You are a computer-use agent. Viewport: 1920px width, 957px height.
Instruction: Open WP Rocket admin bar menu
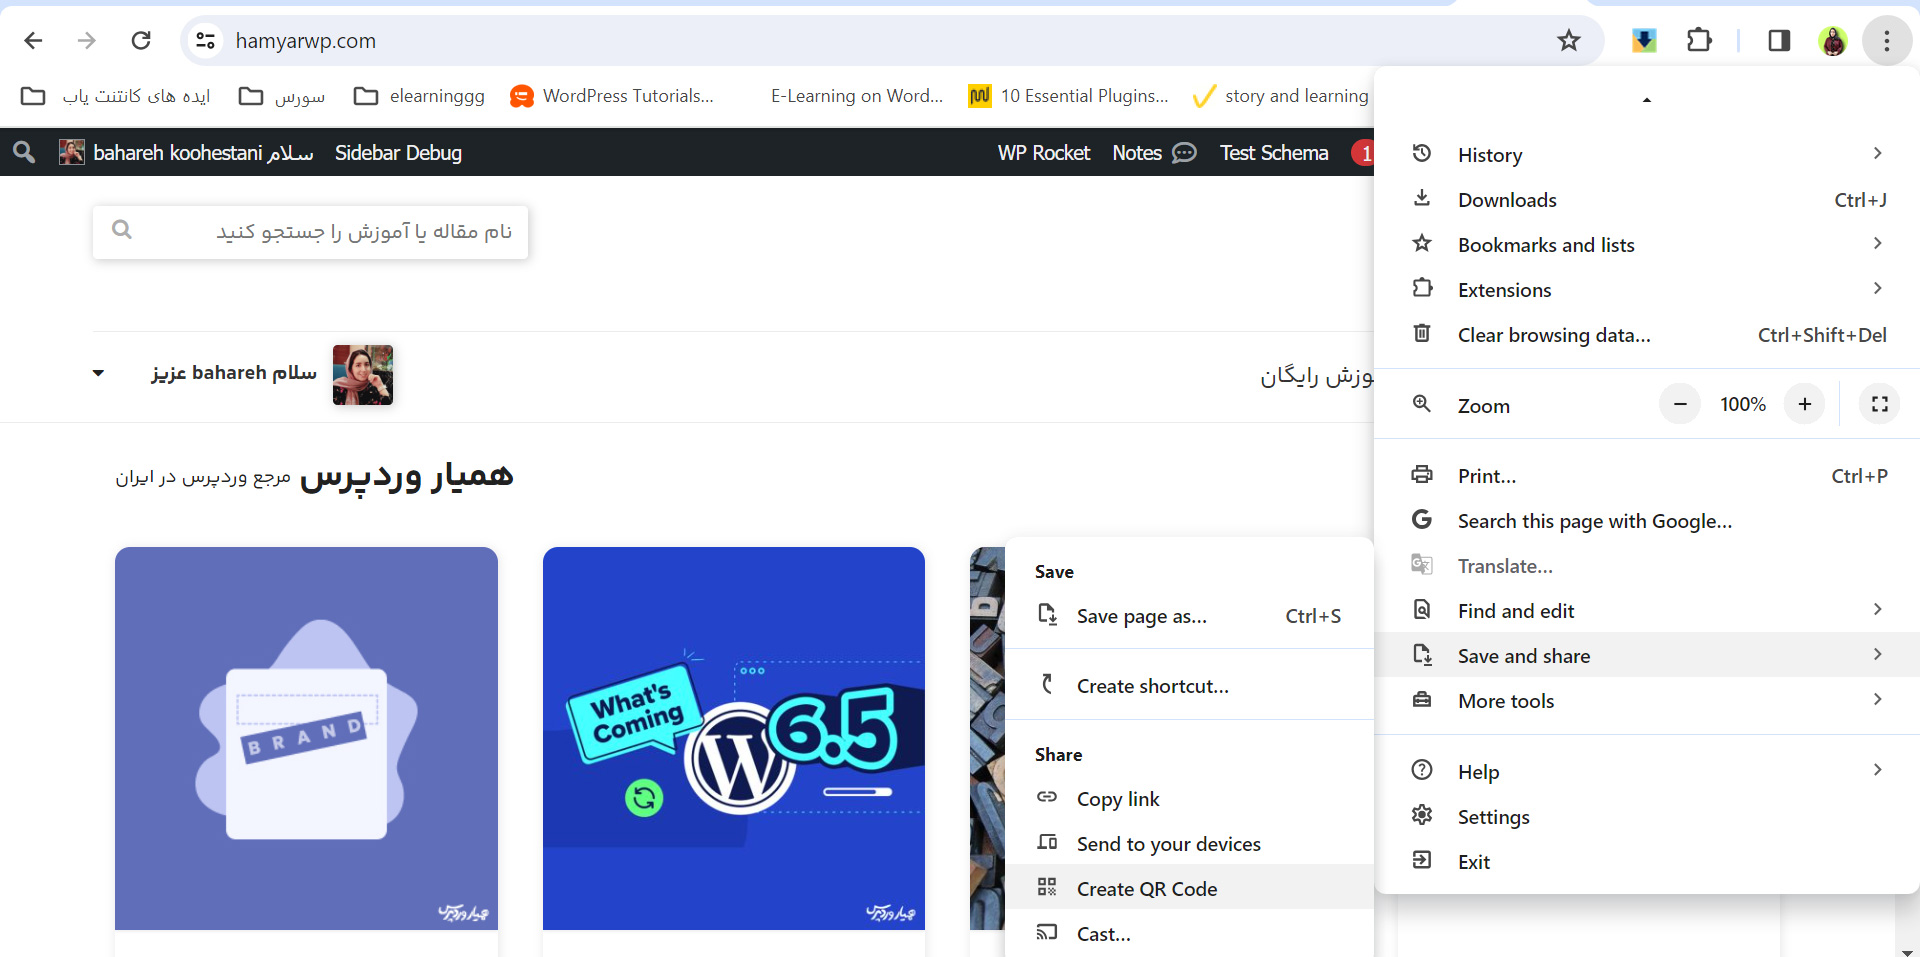(1043, 152)
